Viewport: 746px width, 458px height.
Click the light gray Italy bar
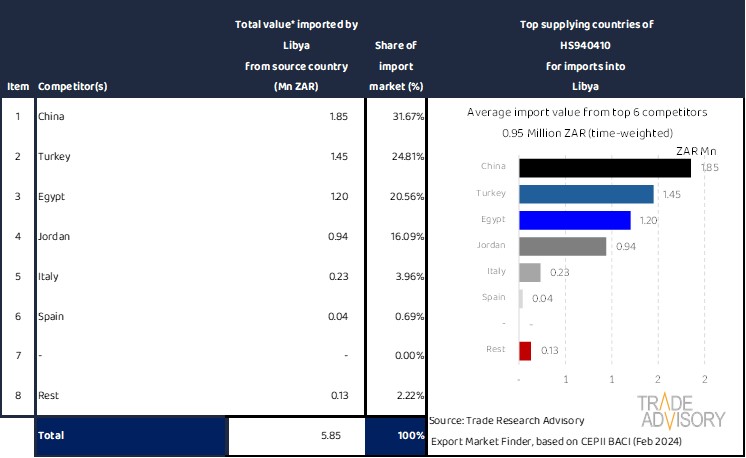coord(530,272)
